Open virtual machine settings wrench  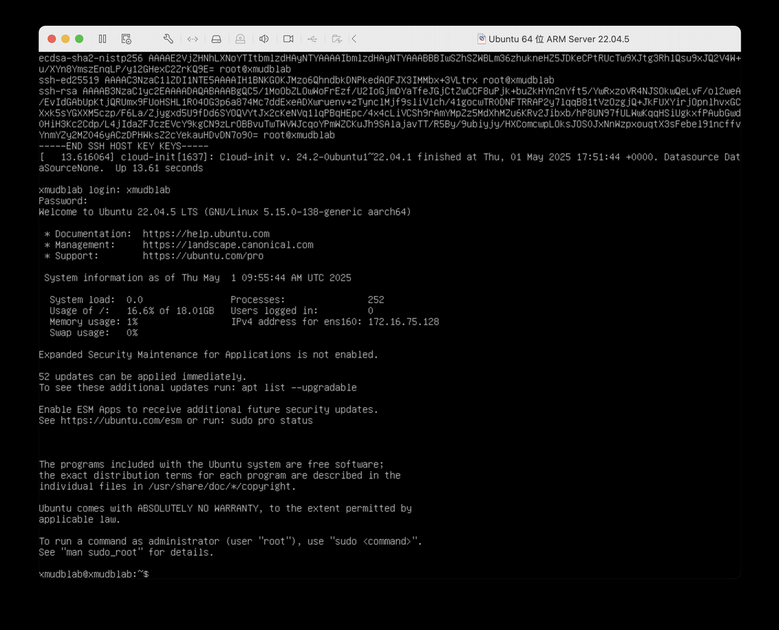(168, 39)
